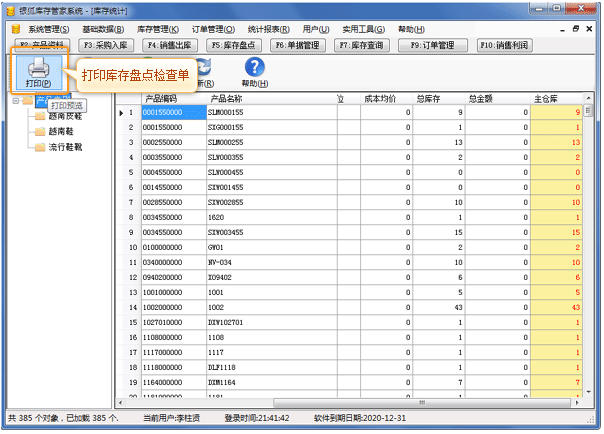Collapse the product category root tree node
The width and height of the screenshot is (604, 434).
click(15, 101)
